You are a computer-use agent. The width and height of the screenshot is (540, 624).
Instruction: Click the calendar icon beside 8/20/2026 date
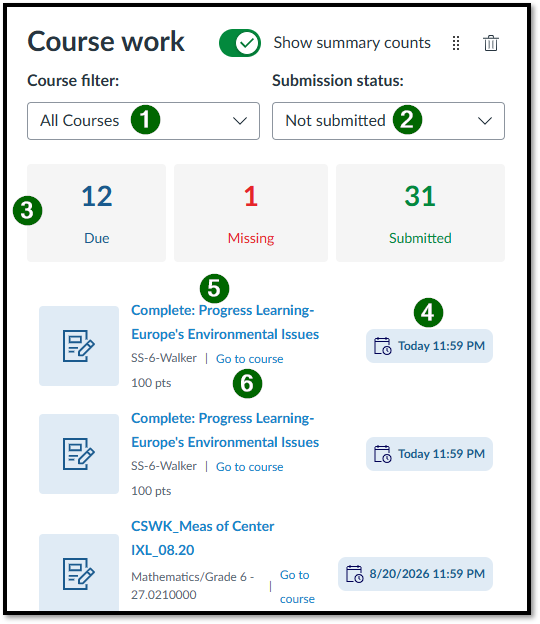(x=354, y=574)
